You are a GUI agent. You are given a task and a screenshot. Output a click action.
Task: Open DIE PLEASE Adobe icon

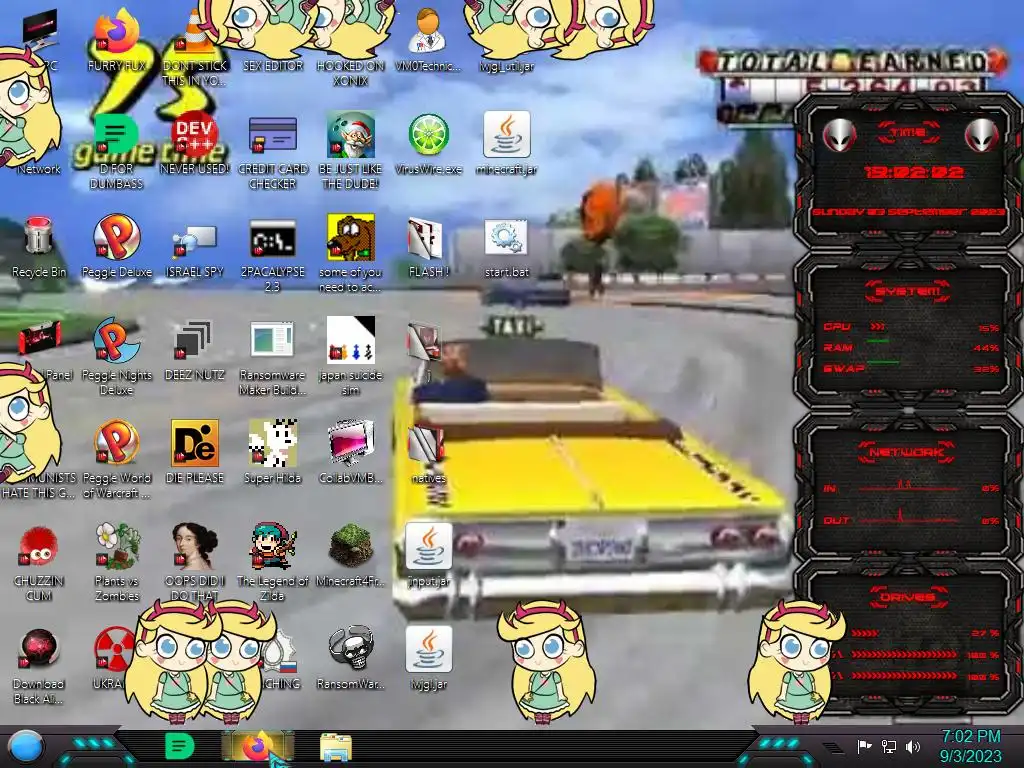tap(195, 451)
